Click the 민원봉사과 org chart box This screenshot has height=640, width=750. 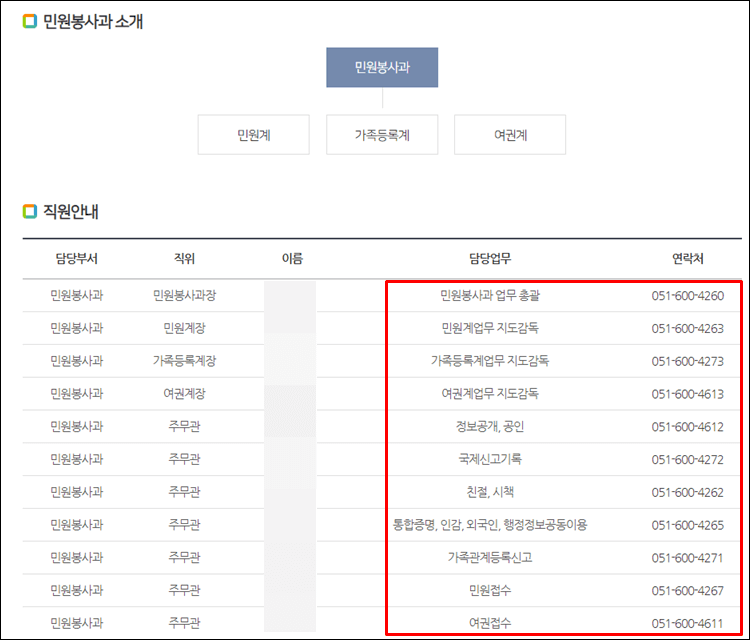tap(382, 67)
